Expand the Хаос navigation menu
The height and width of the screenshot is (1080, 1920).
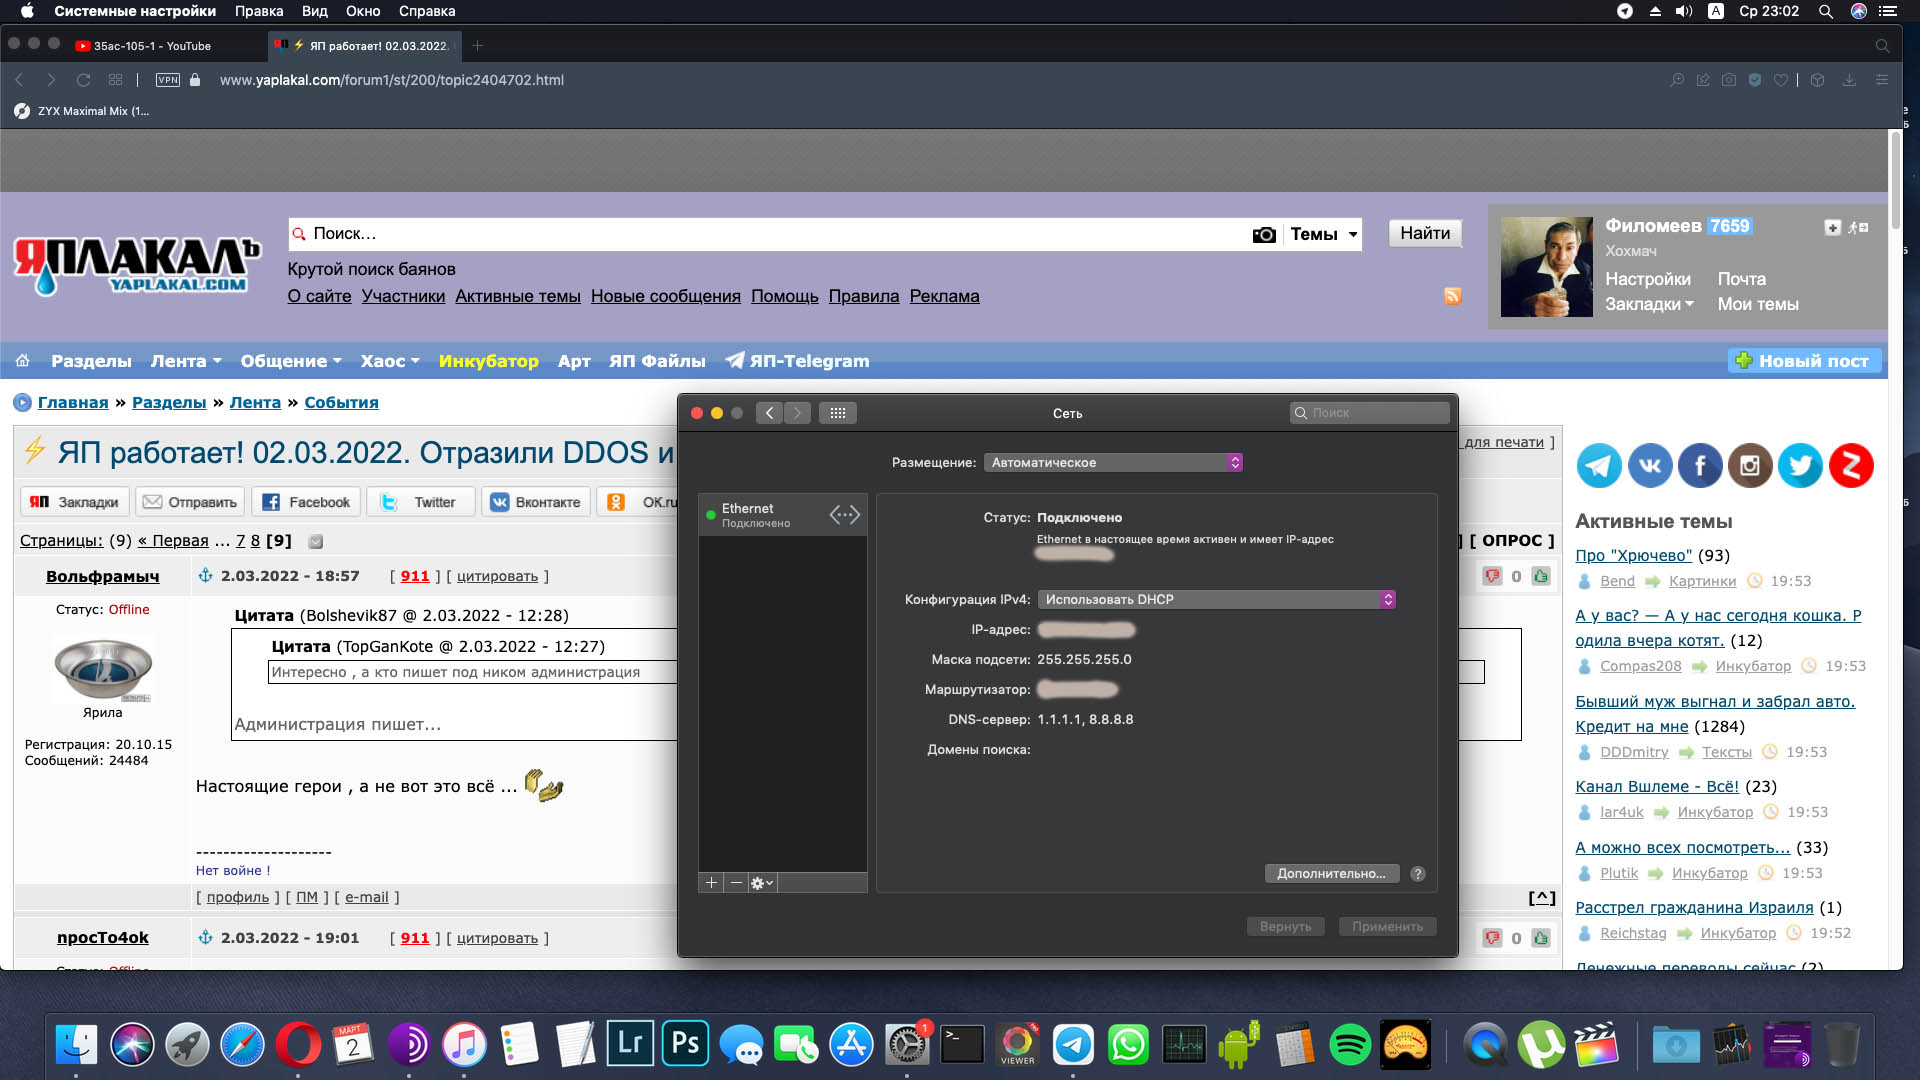coord(390,361)
